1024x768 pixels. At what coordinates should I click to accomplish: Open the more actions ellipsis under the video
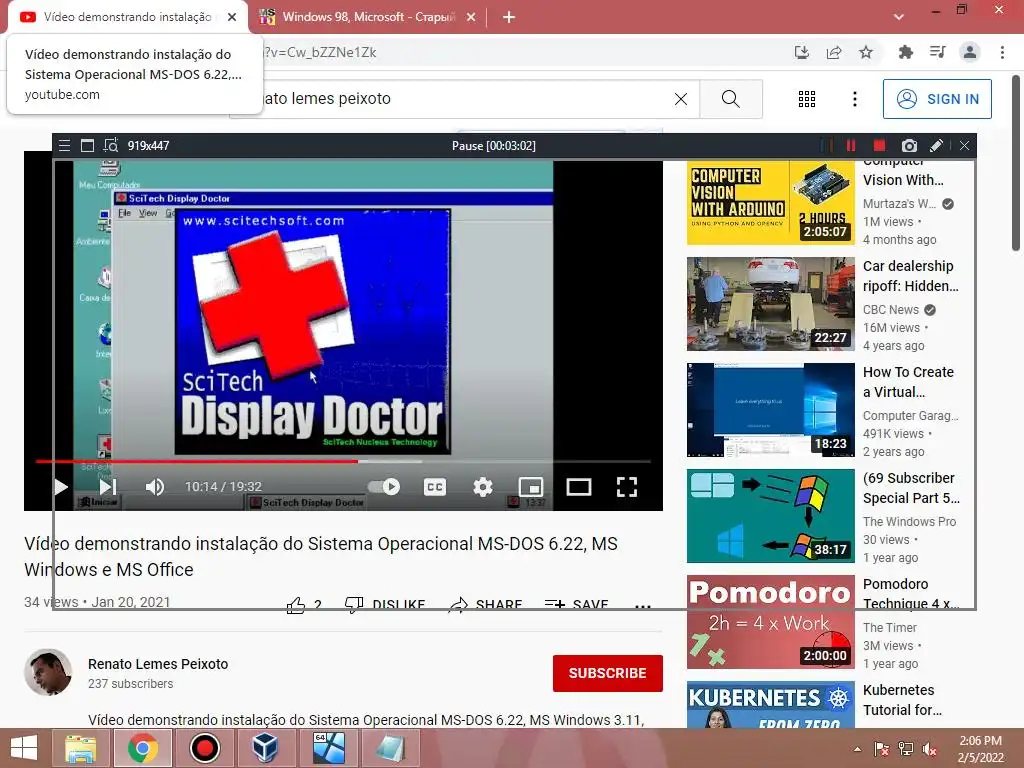(643, 606)
